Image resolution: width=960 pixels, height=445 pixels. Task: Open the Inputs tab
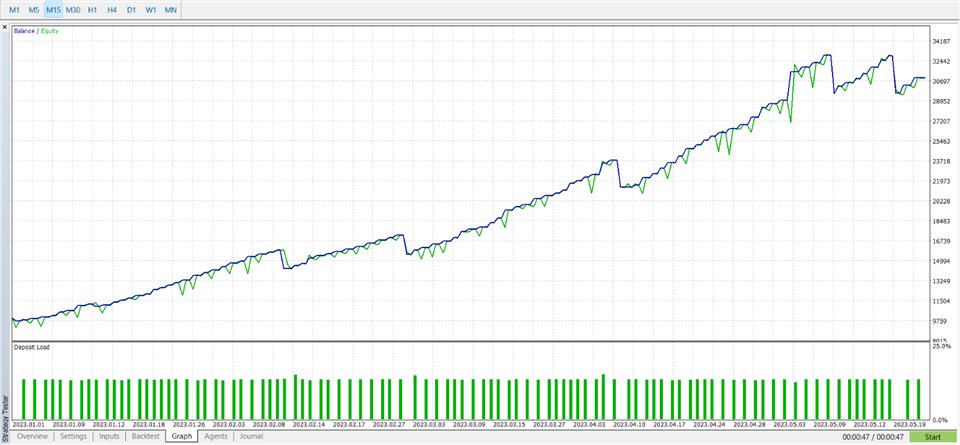(109, 436)
